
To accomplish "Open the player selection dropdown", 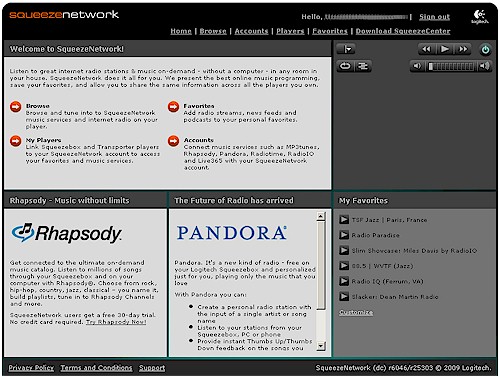I will click(346, 49).
